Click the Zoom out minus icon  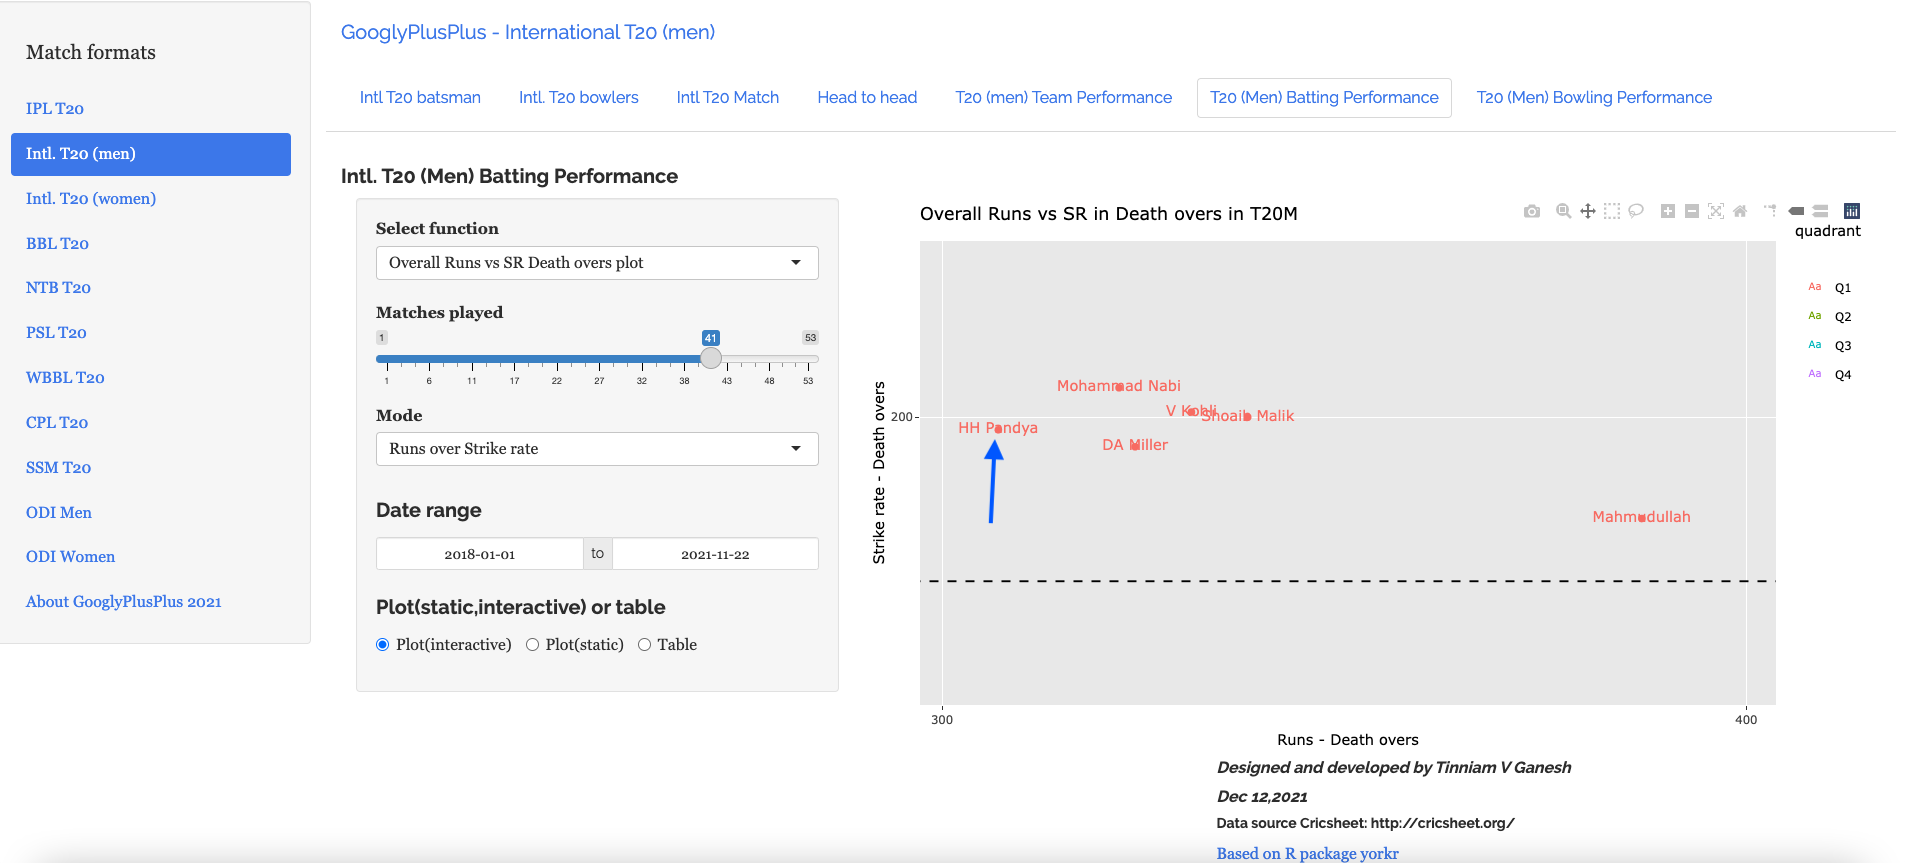(1692, 211)
